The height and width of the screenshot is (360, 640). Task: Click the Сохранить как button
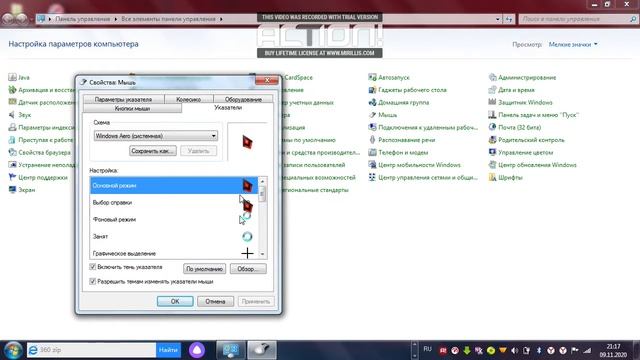153,151
